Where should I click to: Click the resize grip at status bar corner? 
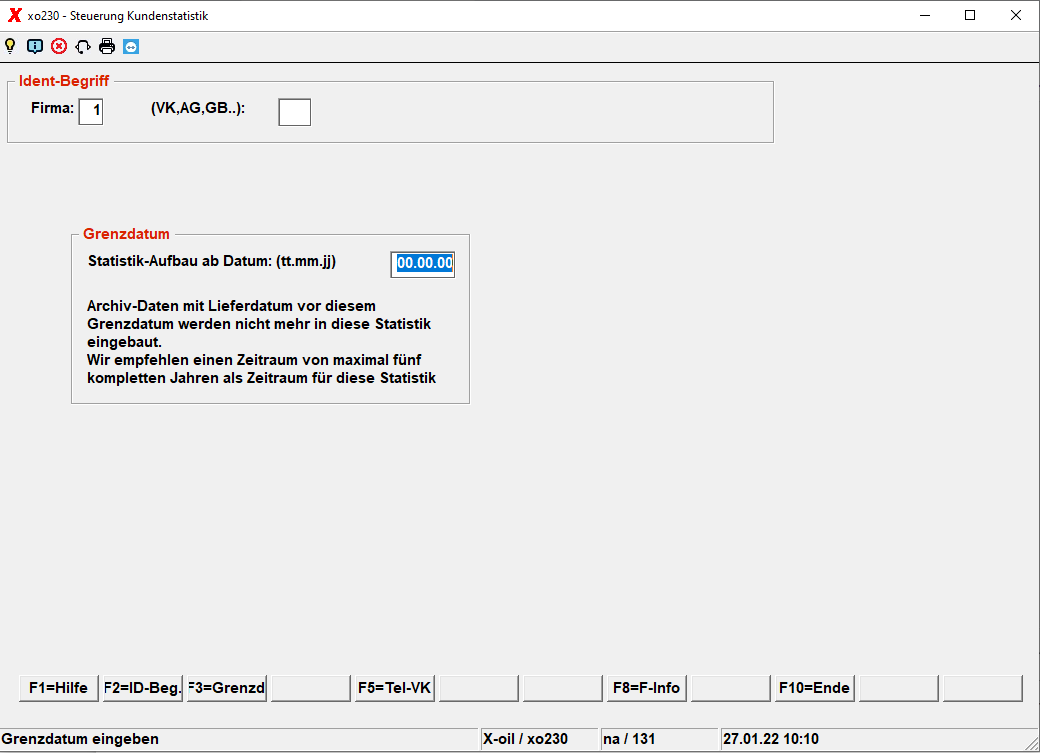pos(1031,744)
